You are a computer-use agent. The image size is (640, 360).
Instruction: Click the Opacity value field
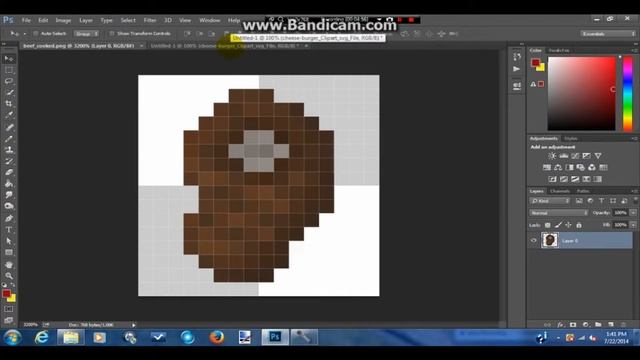coord(620,213)
